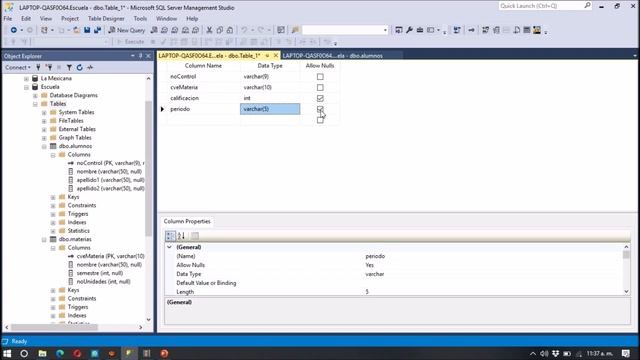Screen dimensions: 640x360
Task: Click the Paste icon in toolbar
Action: 230,30
